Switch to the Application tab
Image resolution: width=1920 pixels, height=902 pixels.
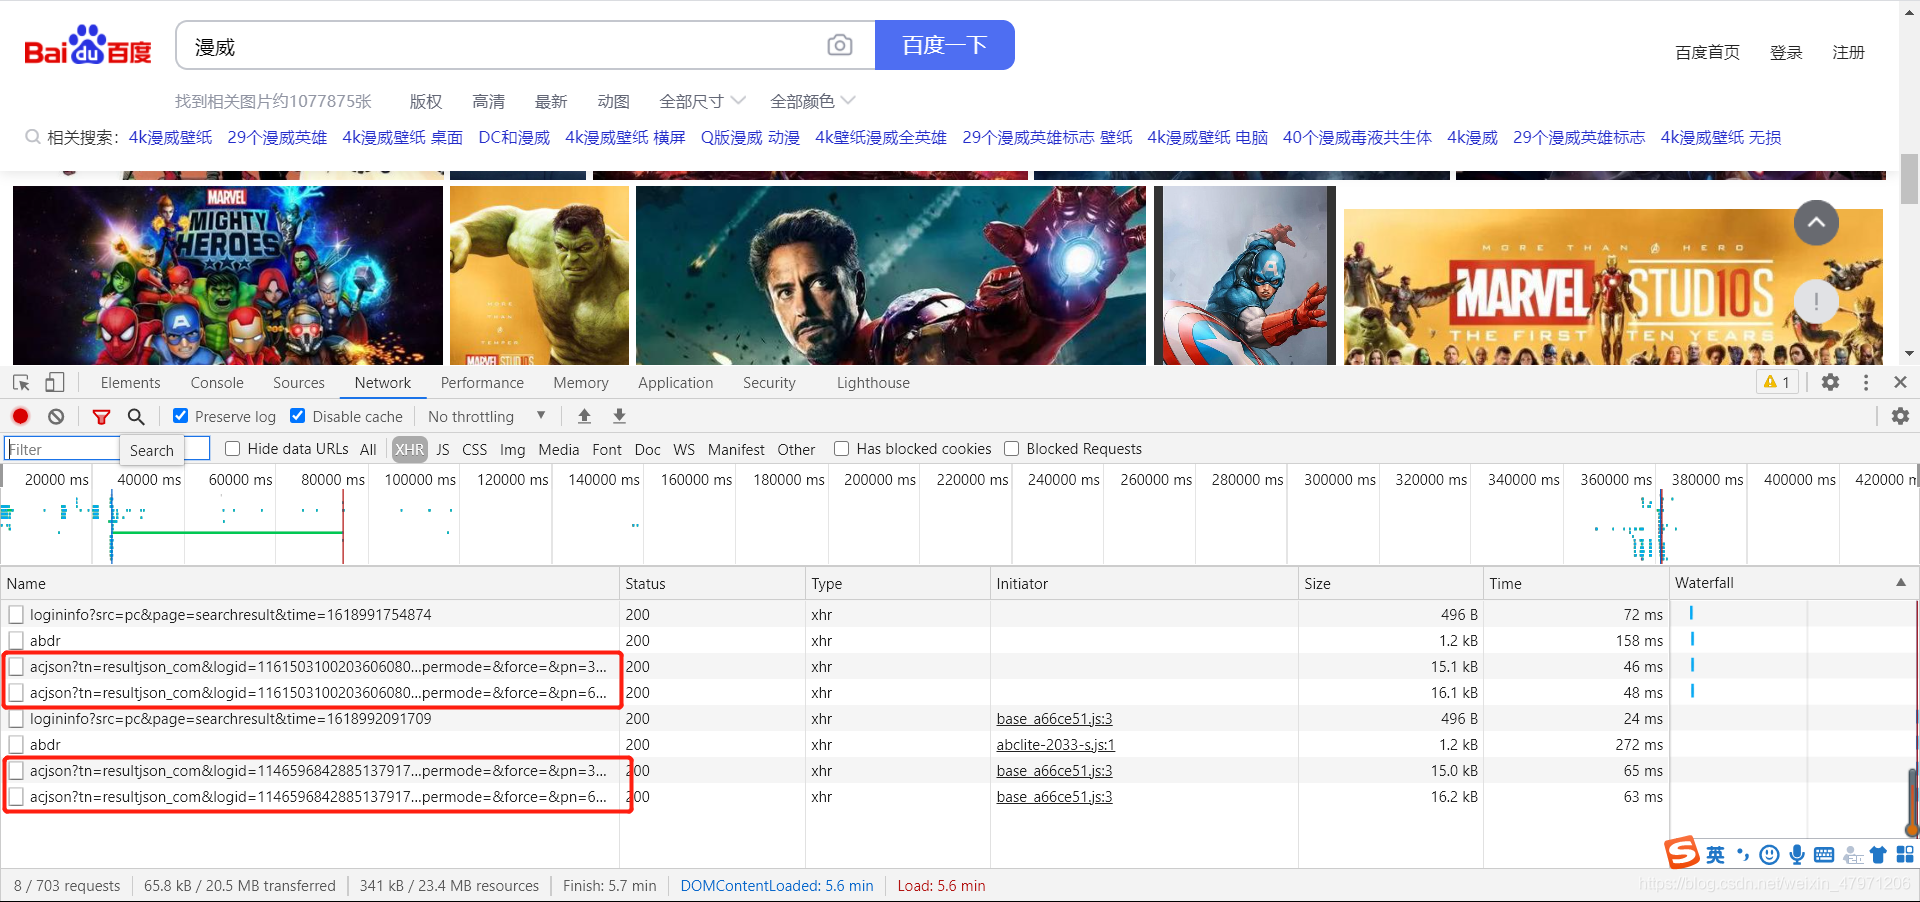676,383
